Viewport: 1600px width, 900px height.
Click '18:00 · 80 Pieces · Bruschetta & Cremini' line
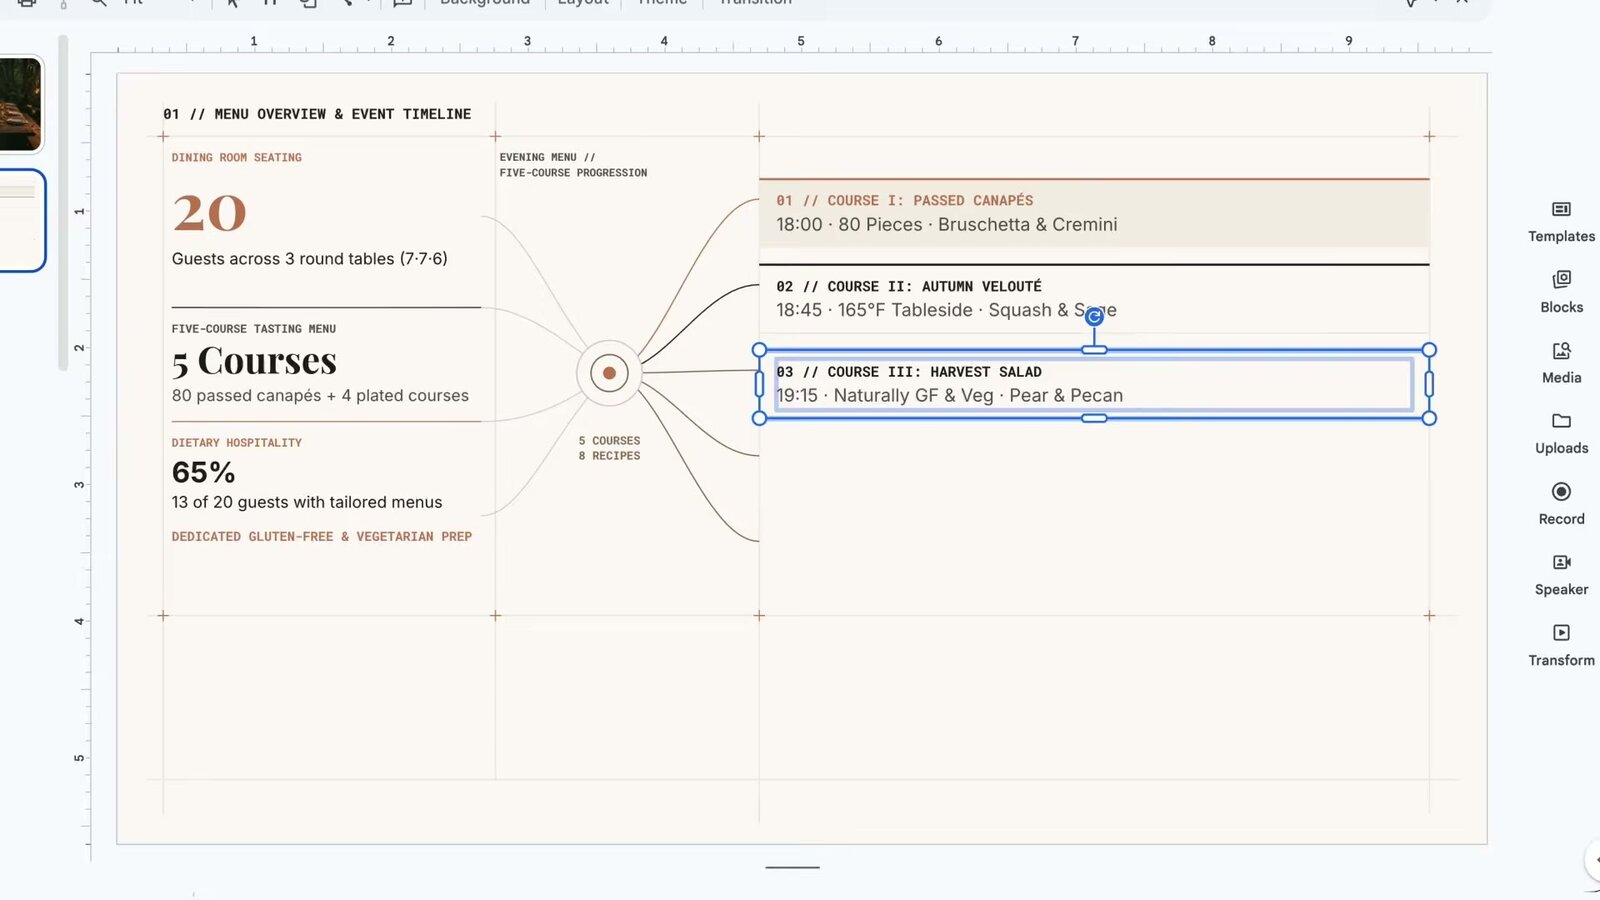click(946, 225)
